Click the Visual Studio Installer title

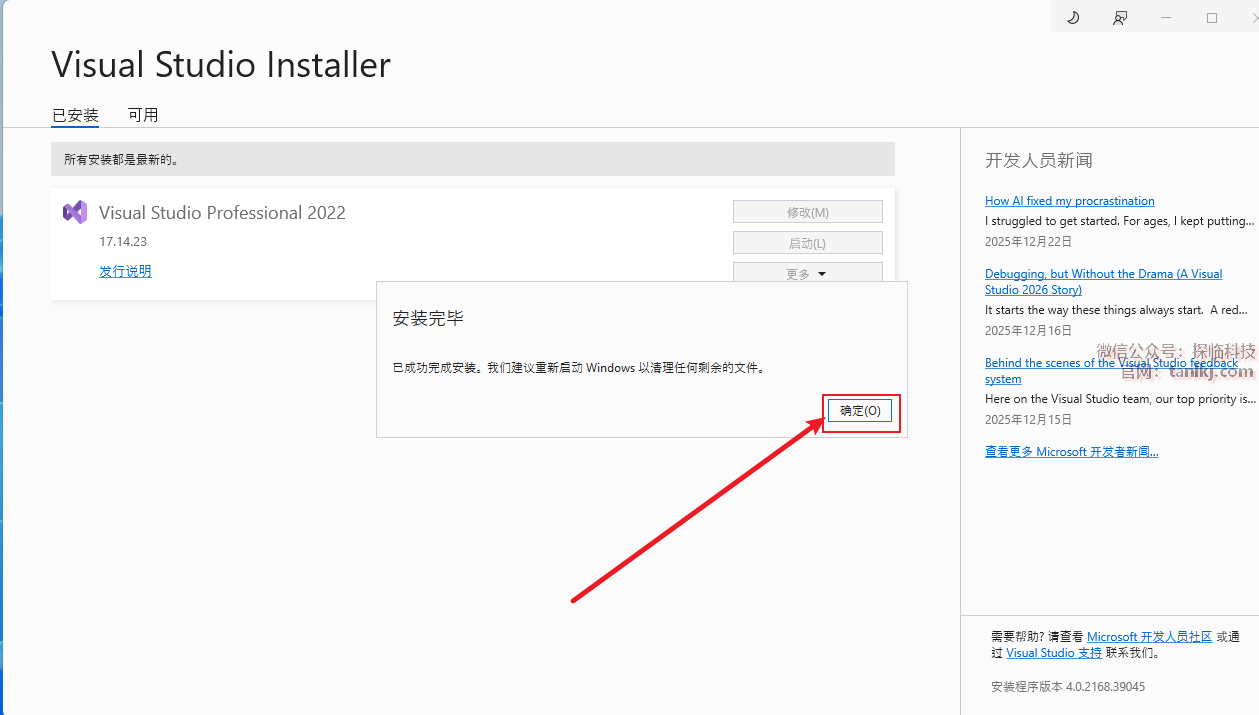221,65
